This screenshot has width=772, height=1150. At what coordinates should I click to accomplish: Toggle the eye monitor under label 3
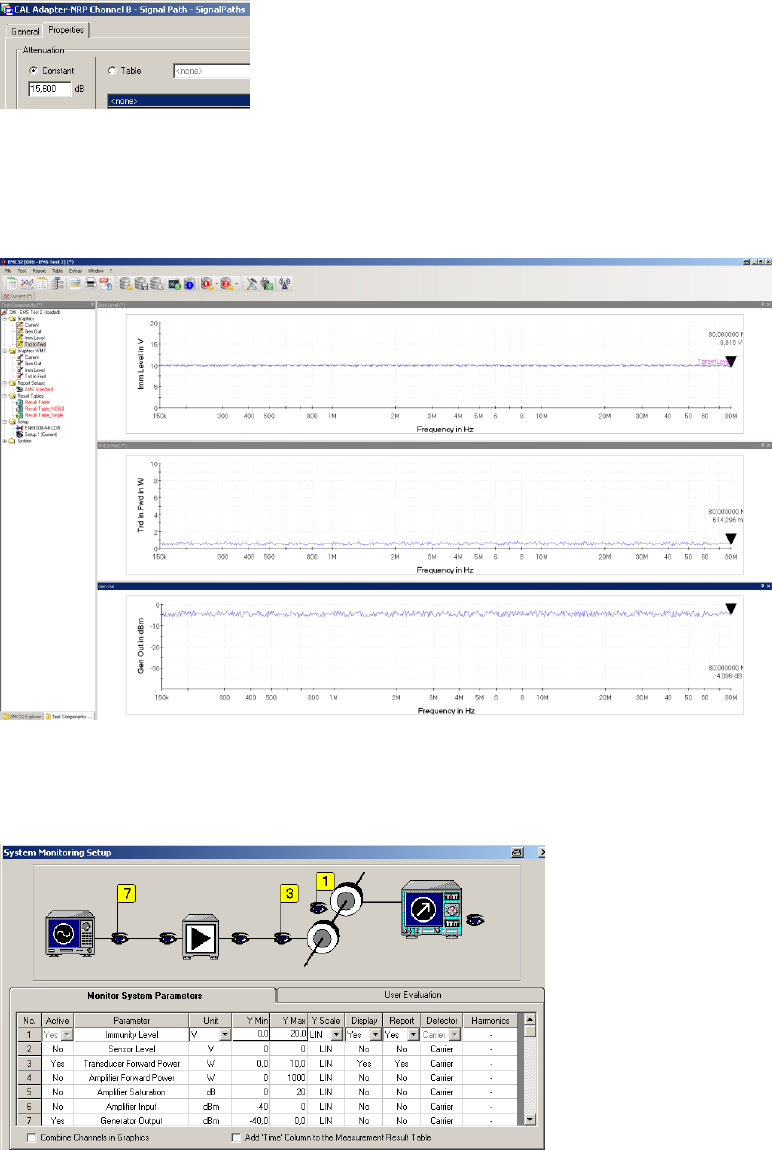click(282, 937)
